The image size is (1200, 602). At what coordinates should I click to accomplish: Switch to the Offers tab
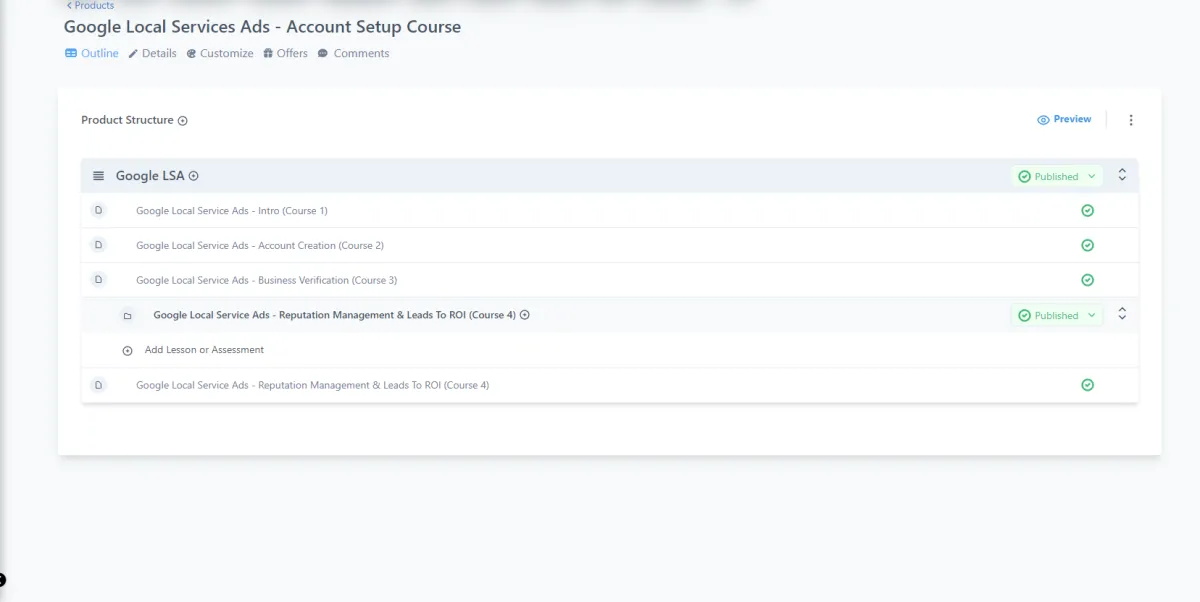click(285, 53)
